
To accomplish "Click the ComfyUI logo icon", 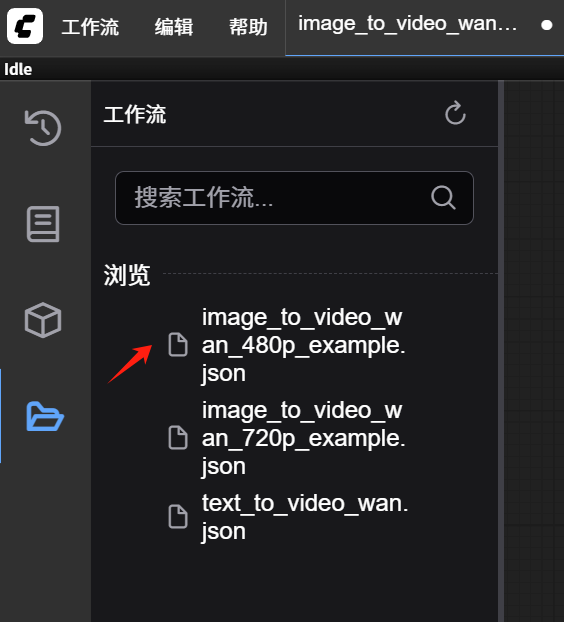I will 25,26.
